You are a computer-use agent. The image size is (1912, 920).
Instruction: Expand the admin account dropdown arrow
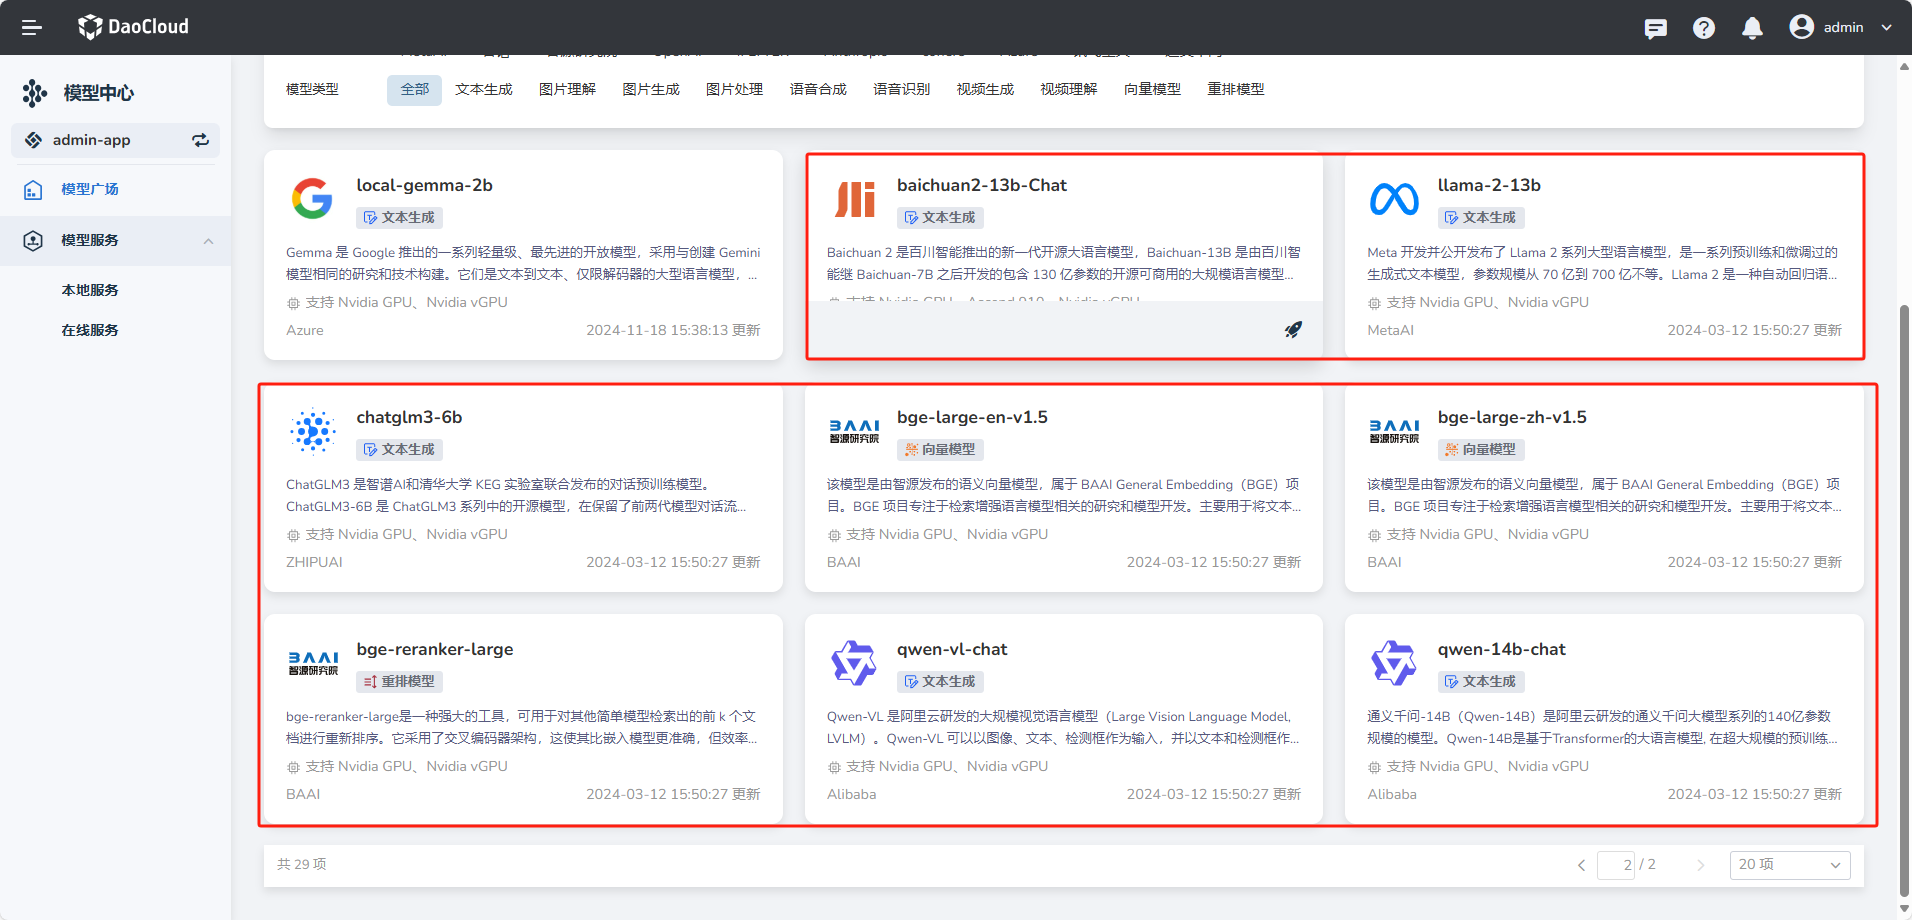pos(1887,28)
